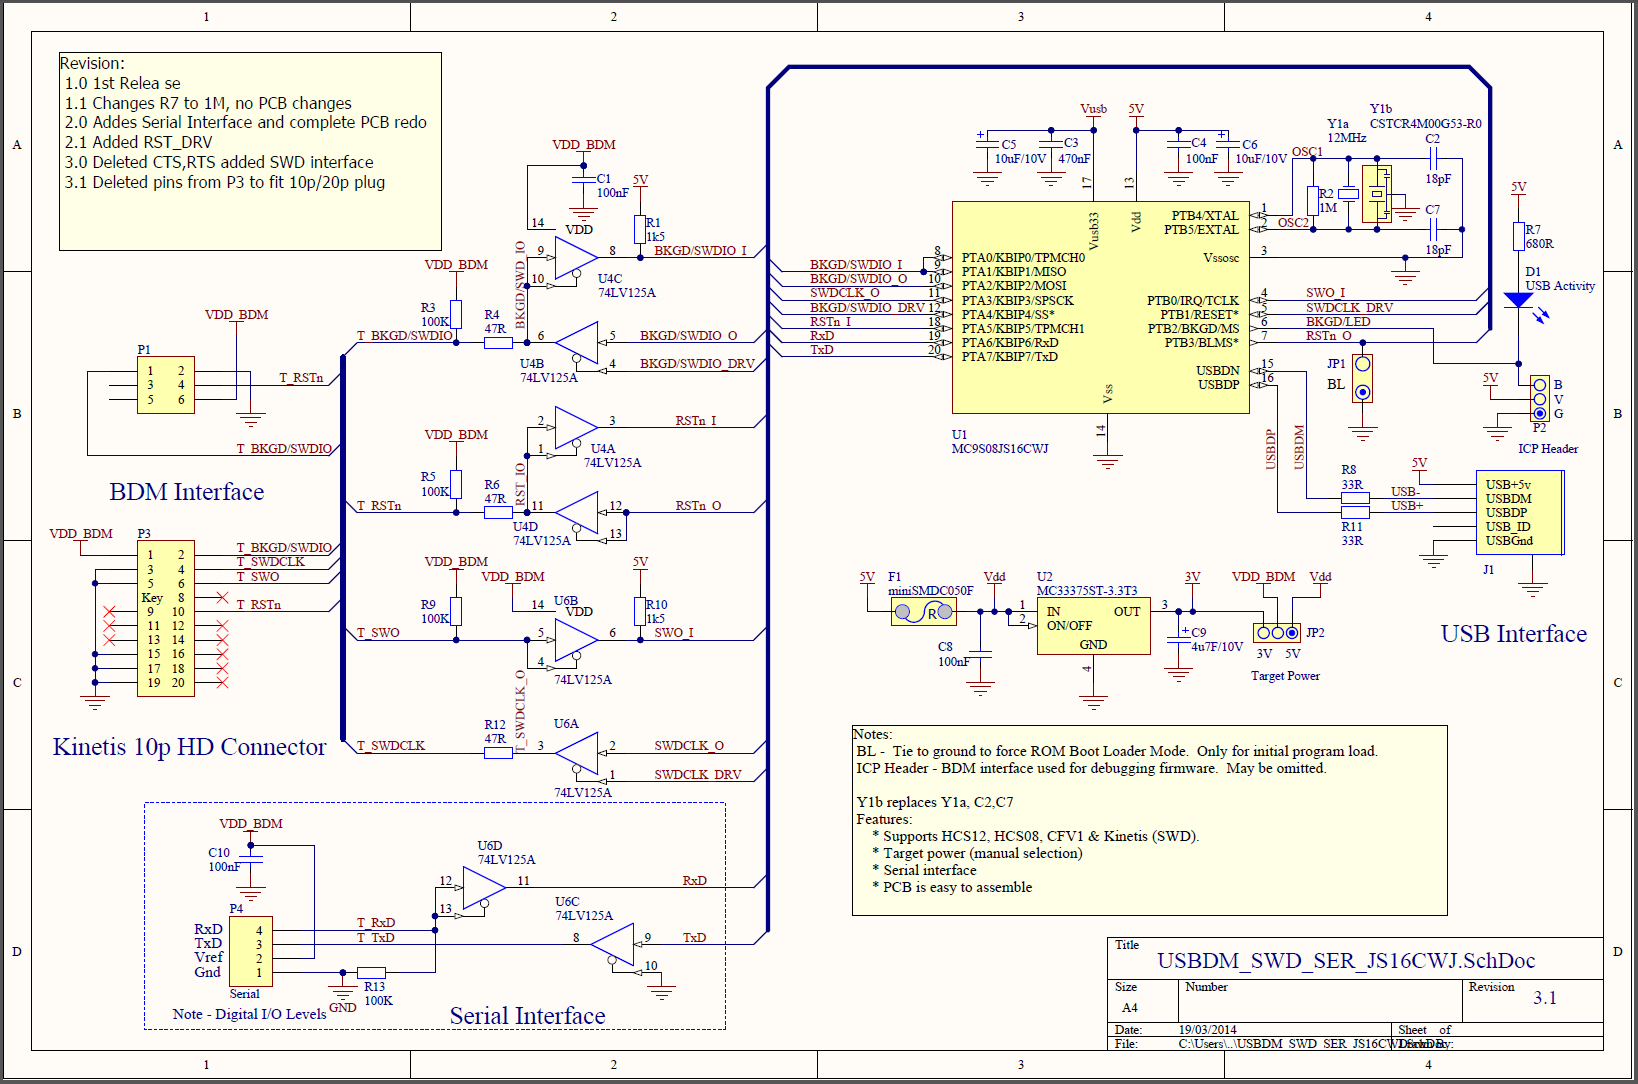
Task: Click the title 'USBDM_SWD_SER_JS16CWJ.SchDoc'
Action: click(x=1346, y=961)
